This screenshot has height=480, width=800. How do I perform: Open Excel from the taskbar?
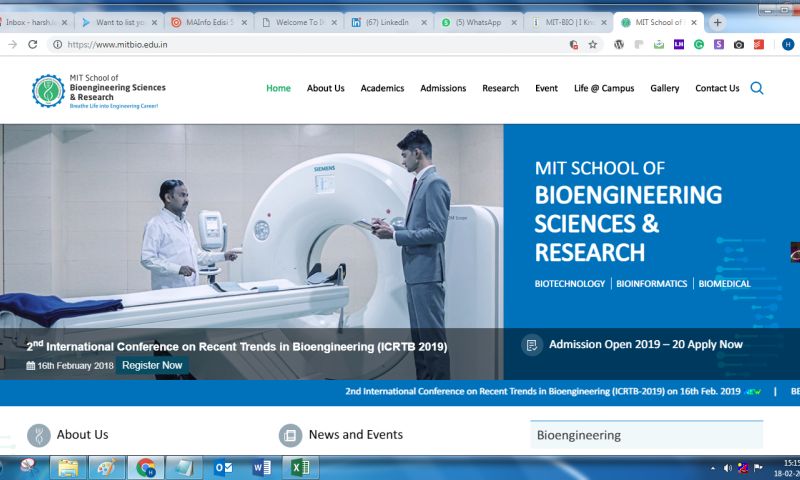299,467
